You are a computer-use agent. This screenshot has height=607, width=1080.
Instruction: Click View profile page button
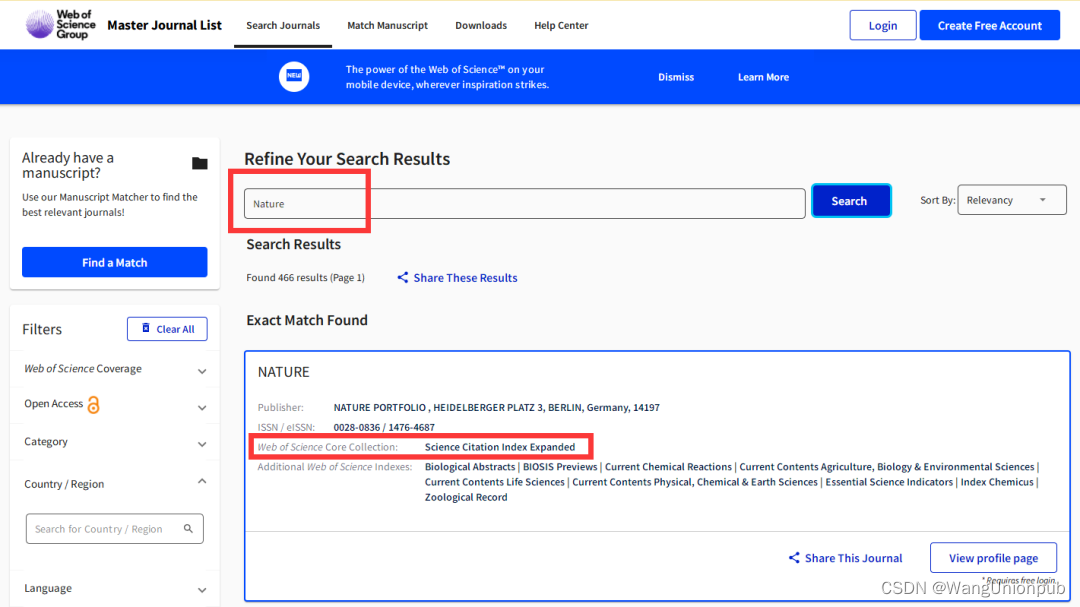point(993,558)
